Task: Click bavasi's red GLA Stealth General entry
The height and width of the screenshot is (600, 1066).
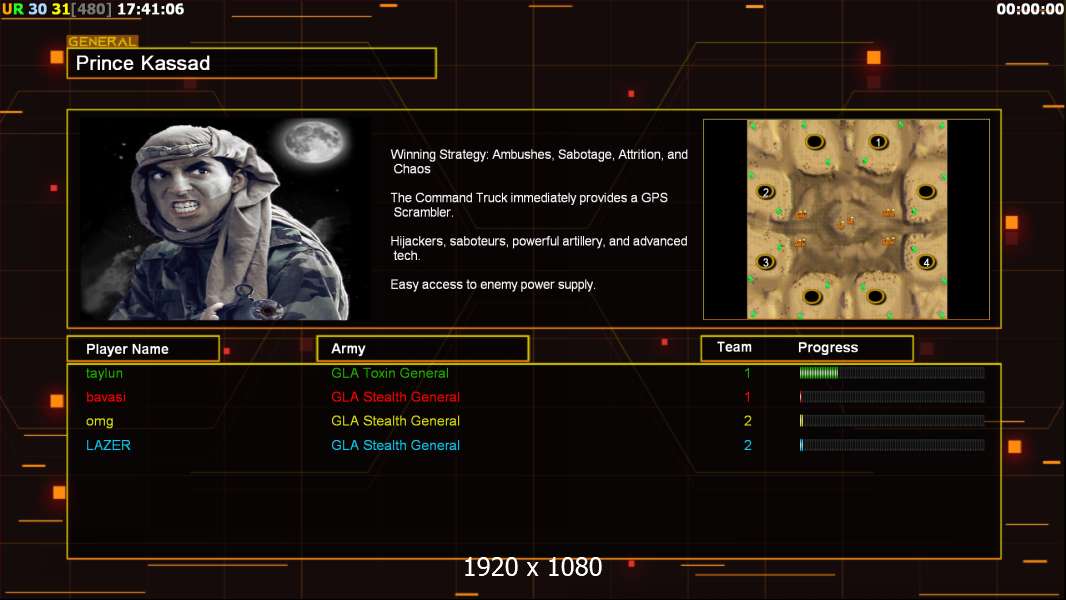Action: coord(395,397)
